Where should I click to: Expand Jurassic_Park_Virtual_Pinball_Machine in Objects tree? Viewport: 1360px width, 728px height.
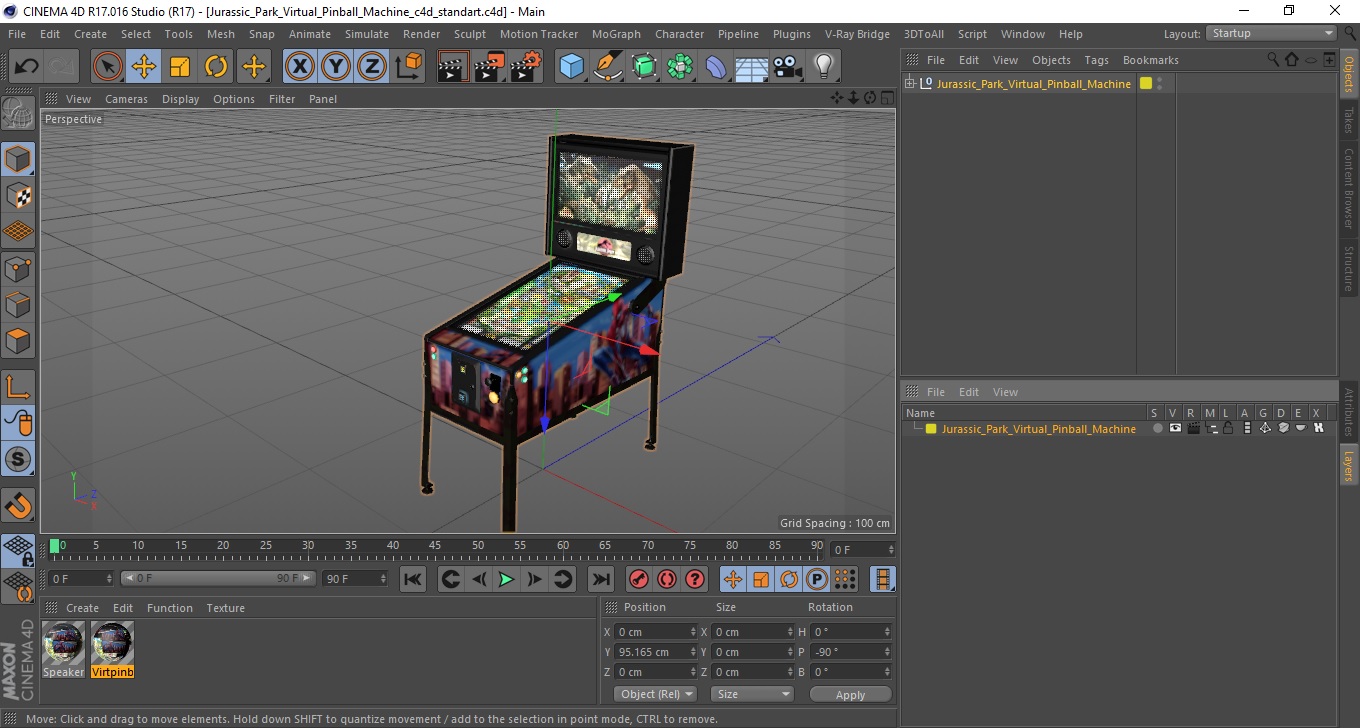tap(910, 84)
